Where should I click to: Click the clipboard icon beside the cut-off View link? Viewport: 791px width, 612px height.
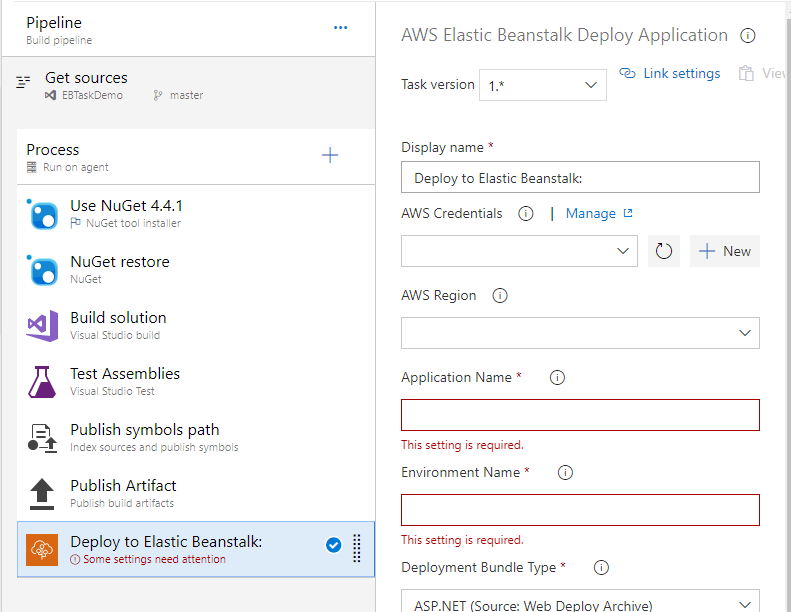tap(746, 74)
